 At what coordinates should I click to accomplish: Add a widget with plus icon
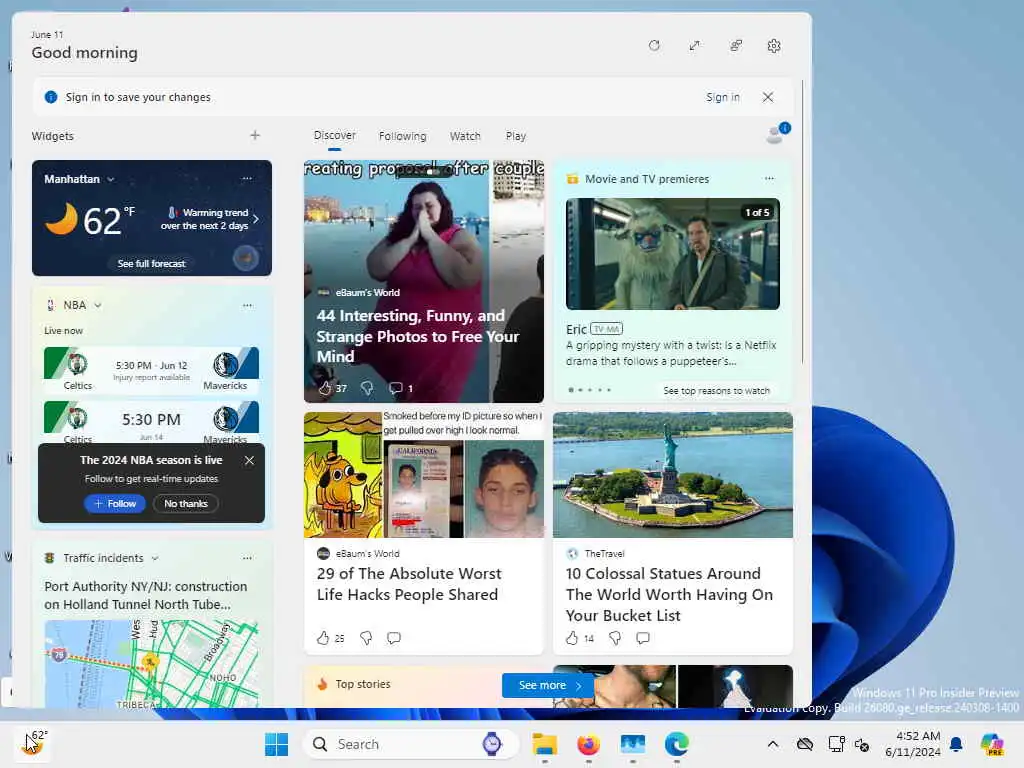(255, 135)
